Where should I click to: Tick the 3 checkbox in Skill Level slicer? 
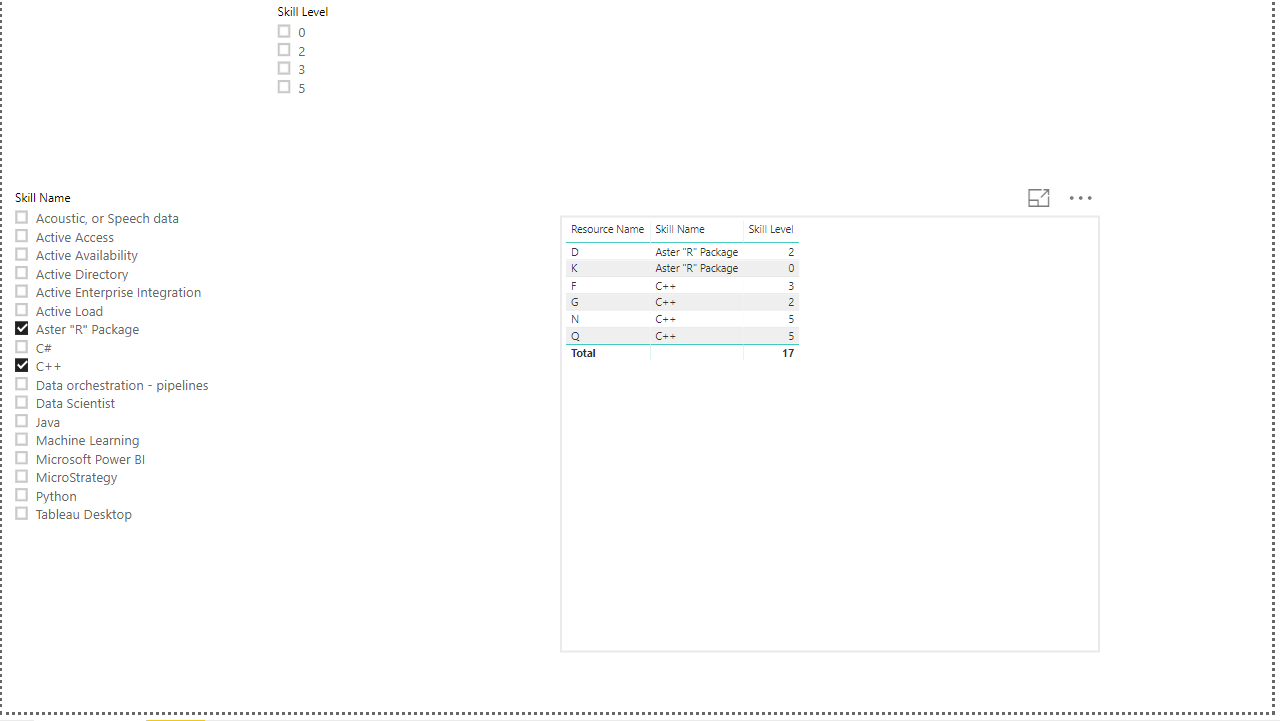click(x=284, y=69)
